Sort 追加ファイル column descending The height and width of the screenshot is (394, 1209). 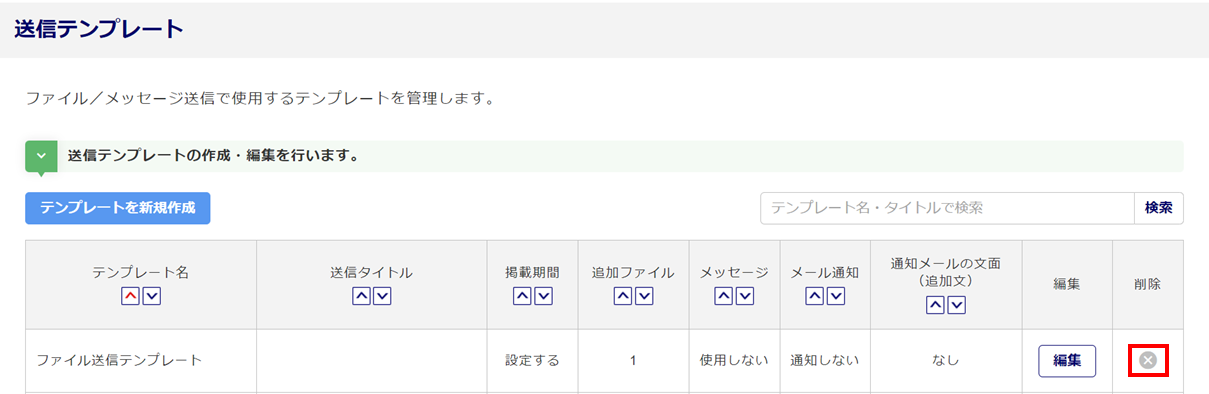644,296
